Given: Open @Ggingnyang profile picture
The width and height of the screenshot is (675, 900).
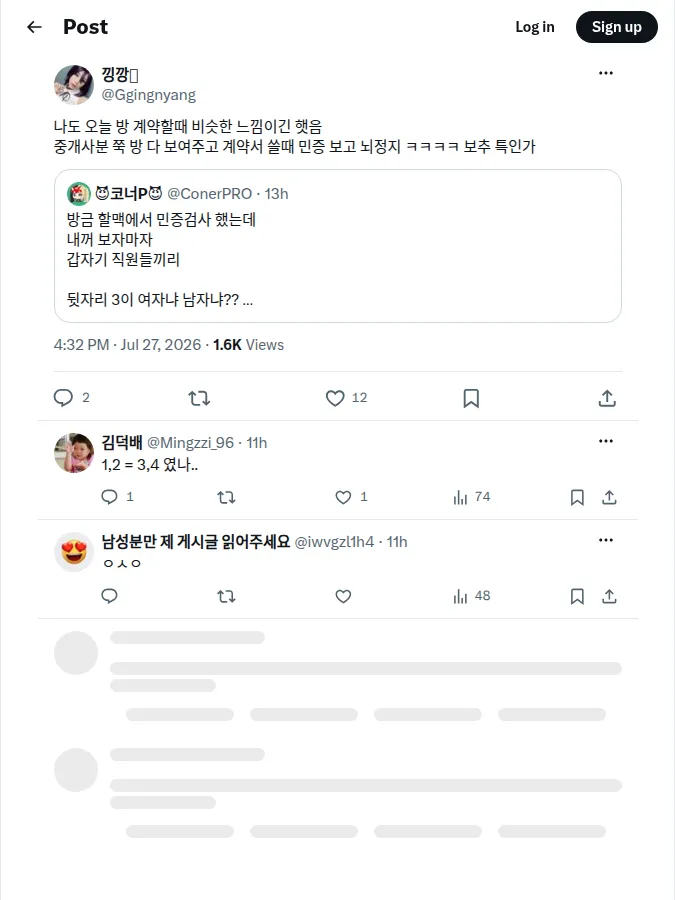Looking at the screenshot, I should [x=73, y=84].
